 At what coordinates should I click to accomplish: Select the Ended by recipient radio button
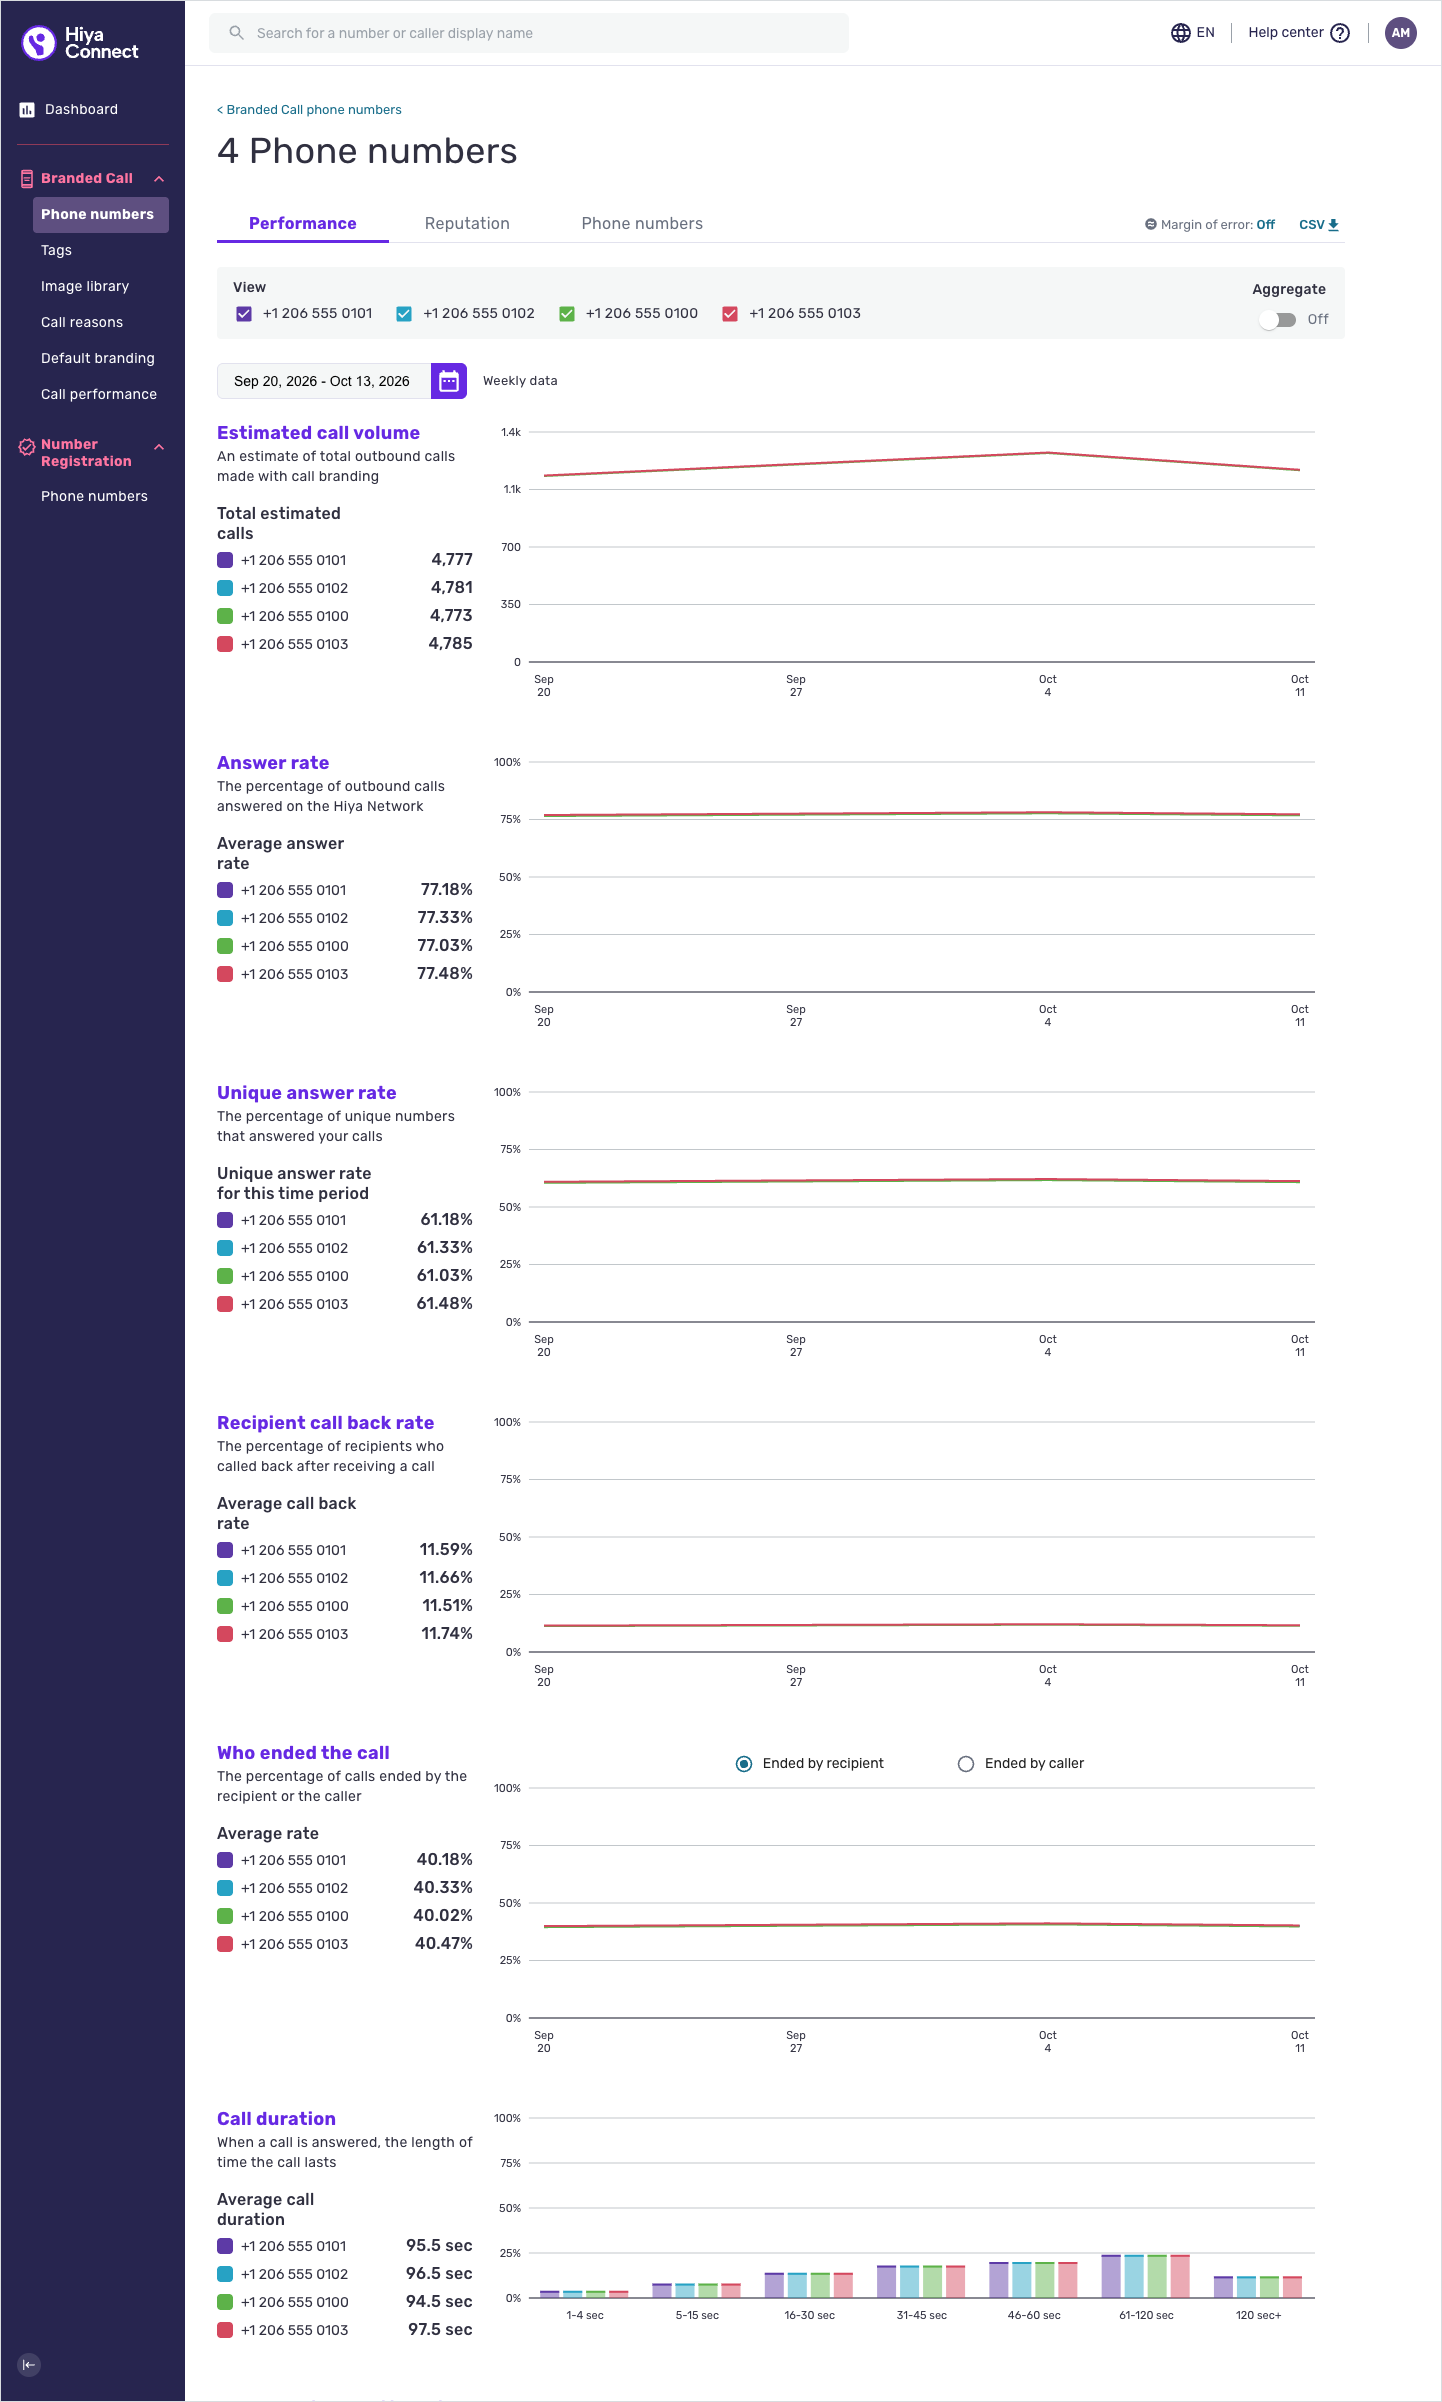pos(744,1764)
